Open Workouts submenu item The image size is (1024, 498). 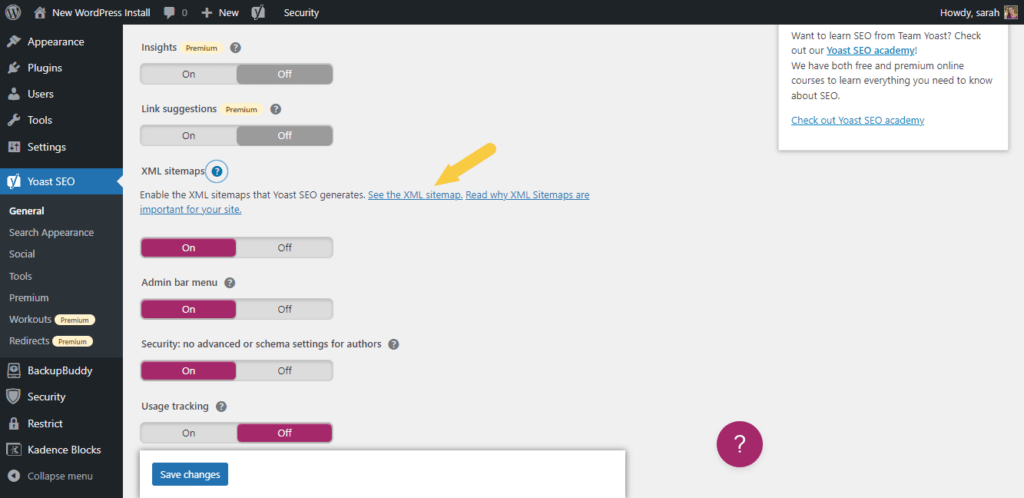coord(30,319)
